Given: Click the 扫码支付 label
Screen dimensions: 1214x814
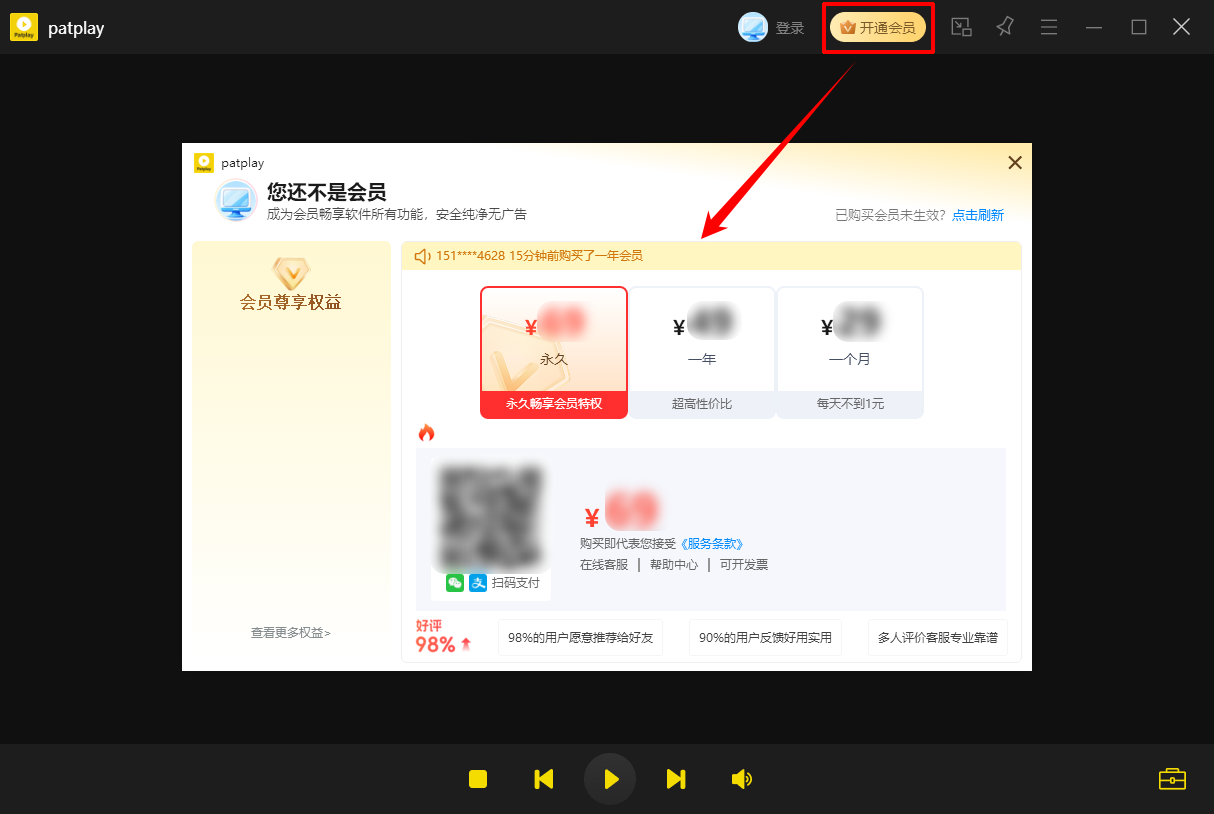Looking at the screenshot, I should click(x=516, y=583).
